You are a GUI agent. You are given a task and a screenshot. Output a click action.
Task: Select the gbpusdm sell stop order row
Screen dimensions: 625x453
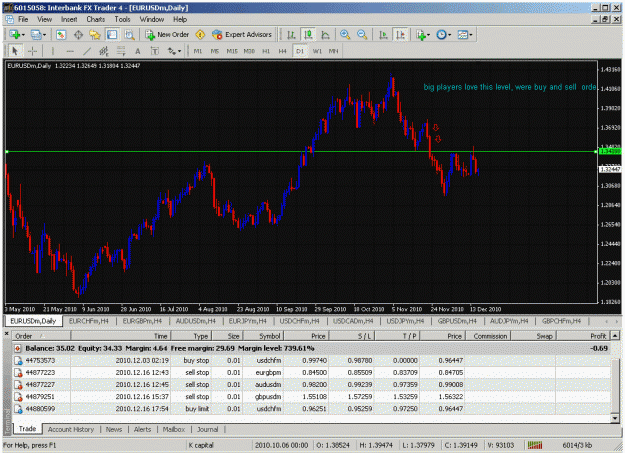pyautogui.click(x=311, y=397)
